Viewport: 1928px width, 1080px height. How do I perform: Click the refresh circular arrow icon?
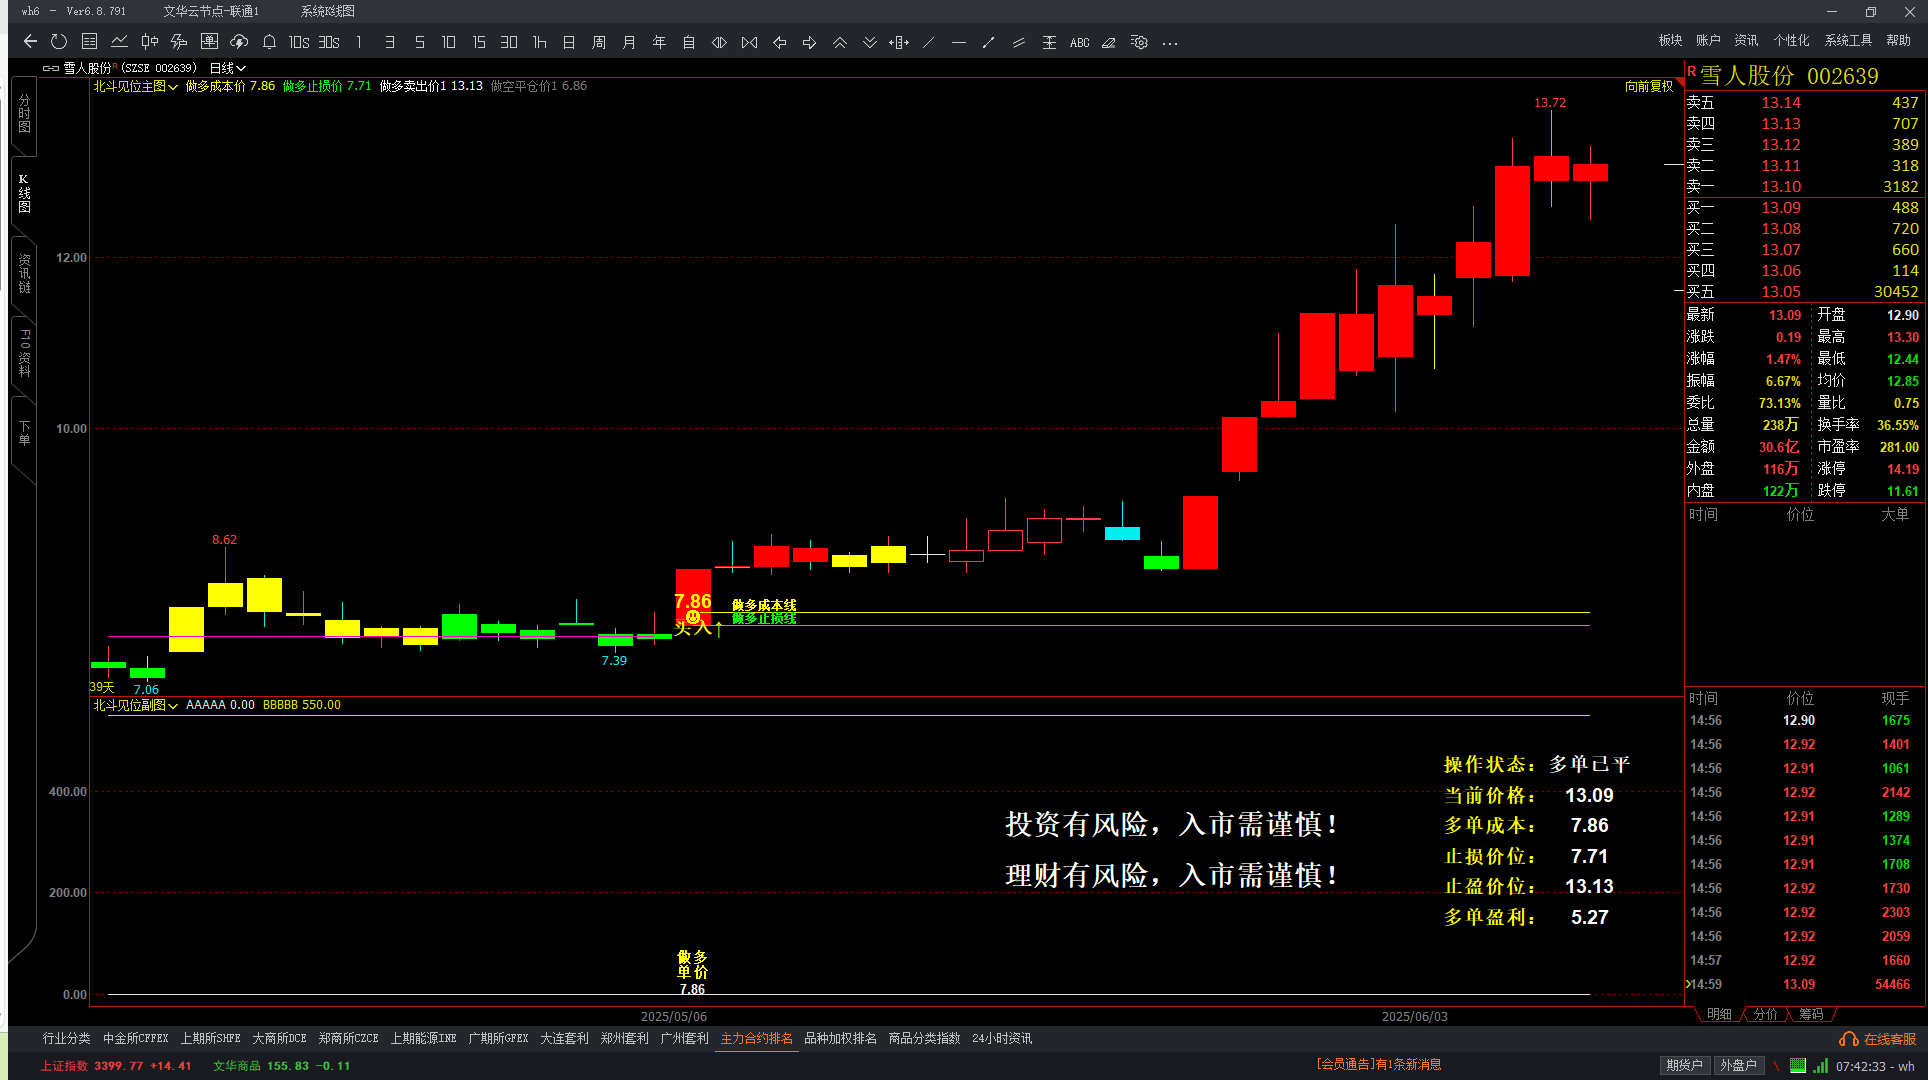(59, 42)
